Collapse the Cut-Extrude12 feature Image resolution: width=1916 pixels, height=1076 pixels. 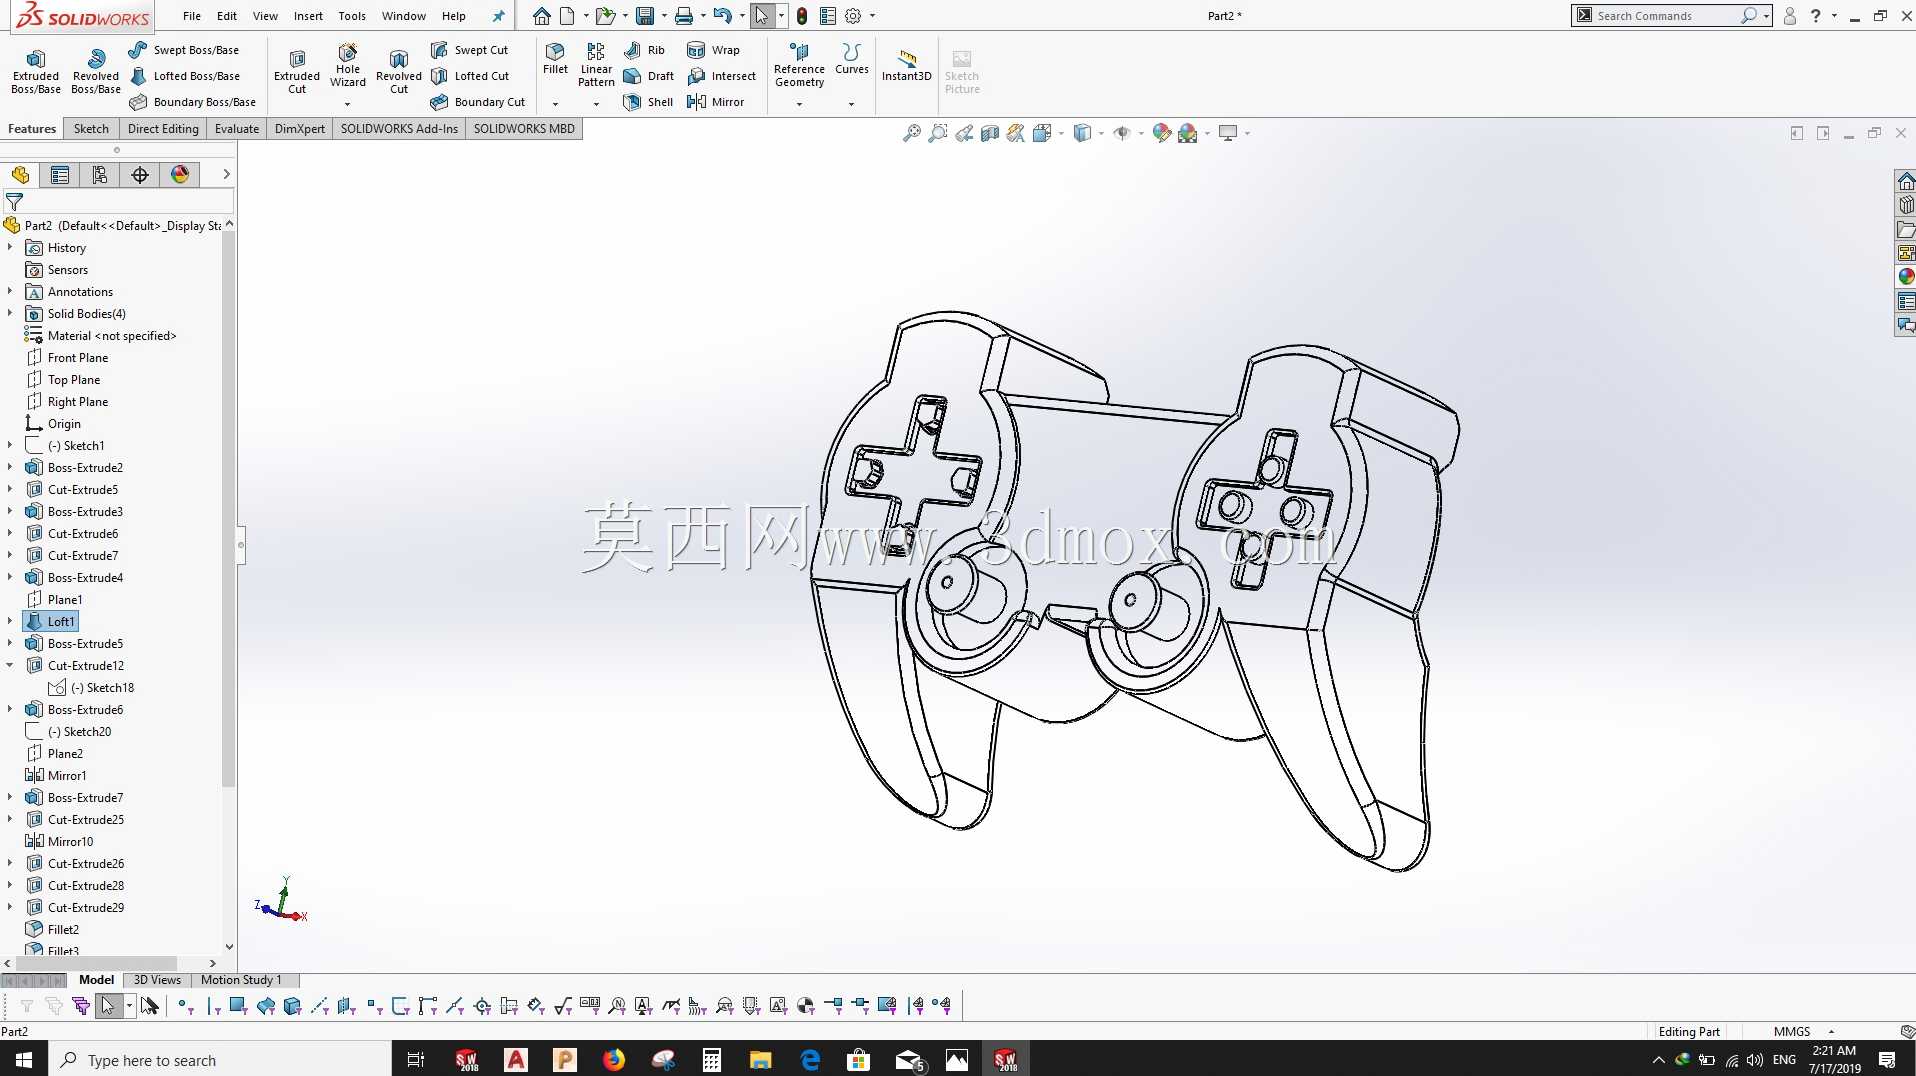pos(10,665)
